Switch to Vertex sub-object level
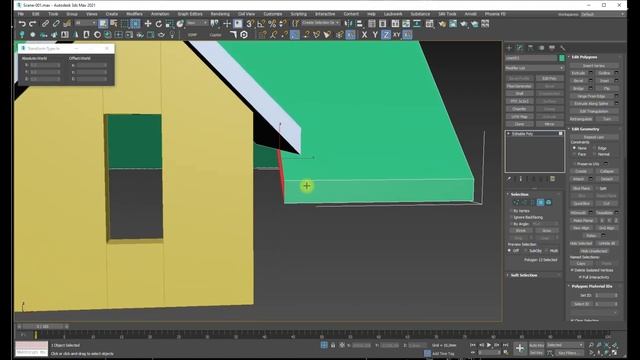This screenshot has height=360, width=640. click(516, 202)
